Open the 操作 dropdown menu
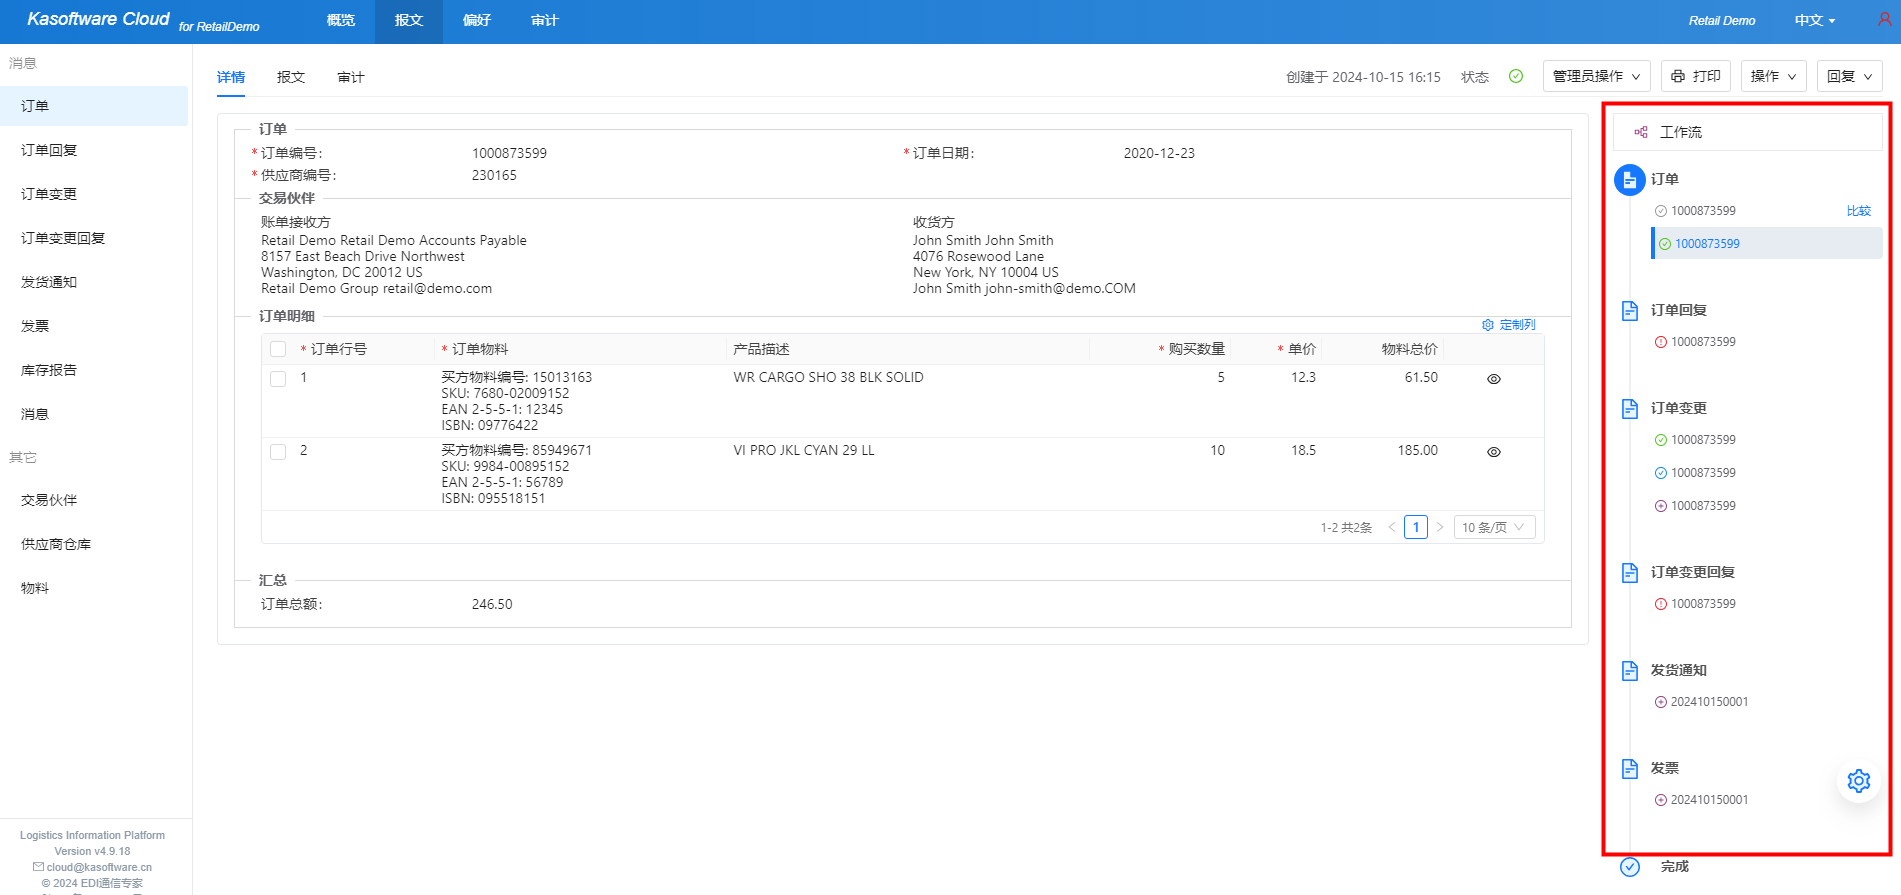The height and width of the screenshot is (895, 1901). click(1773, 76)
